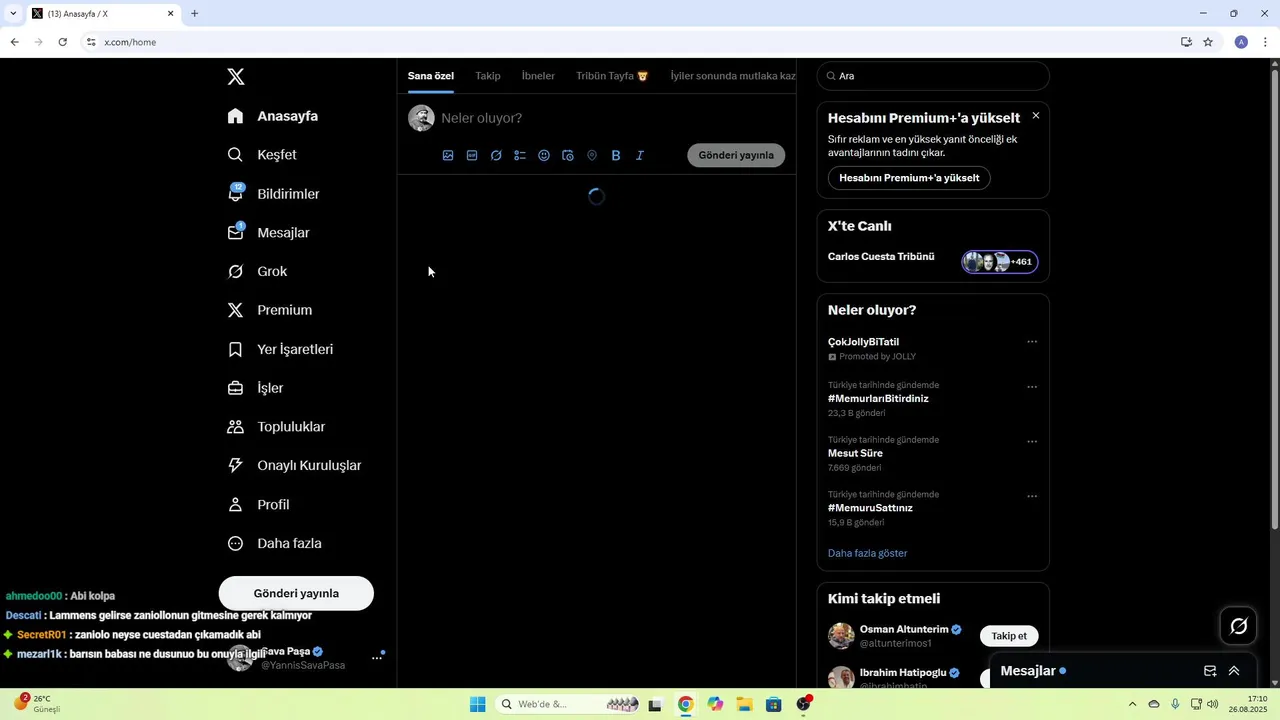Expand the Mesajlar drawer
The height and width of the screenshot is (720, 1280).
pyautogui.click(x=1234, y=671)
